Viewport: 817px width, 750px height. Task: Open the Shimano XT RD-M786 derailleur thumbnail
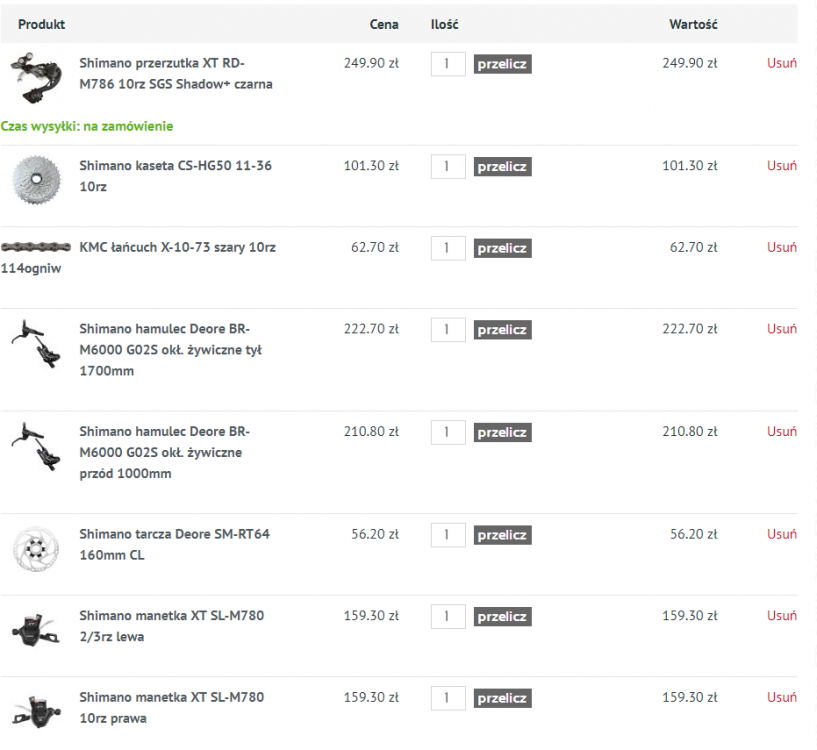click(36, 77)
